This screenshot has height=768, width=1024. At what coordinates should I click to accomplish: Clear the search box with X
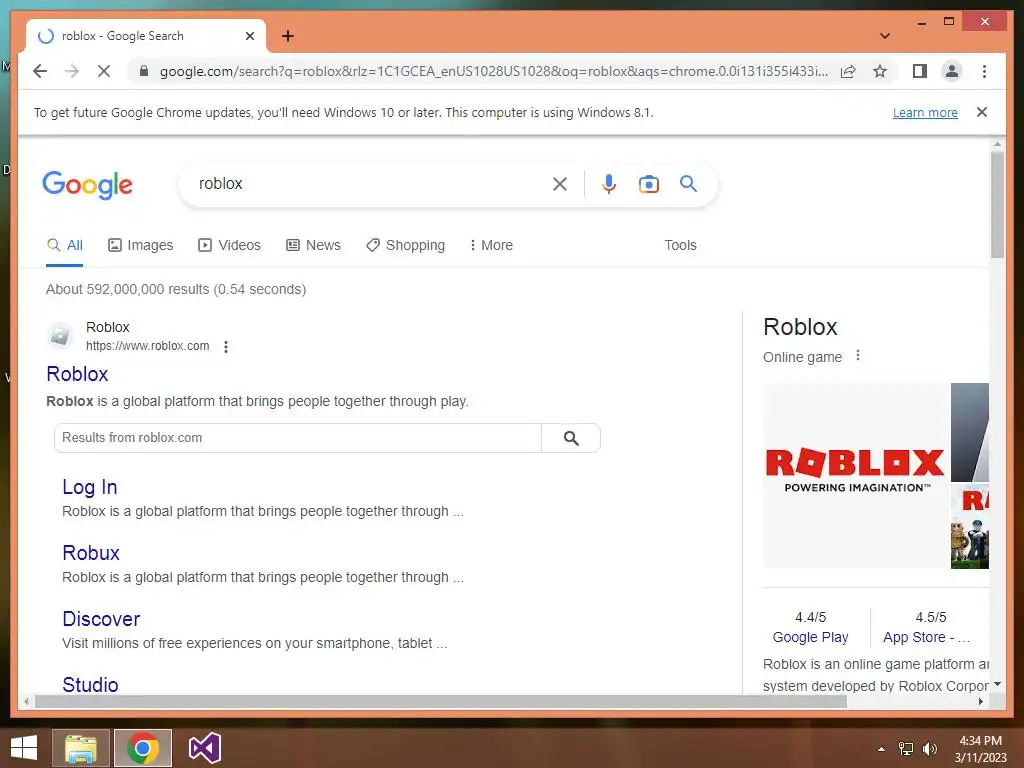tap(560, 184)
